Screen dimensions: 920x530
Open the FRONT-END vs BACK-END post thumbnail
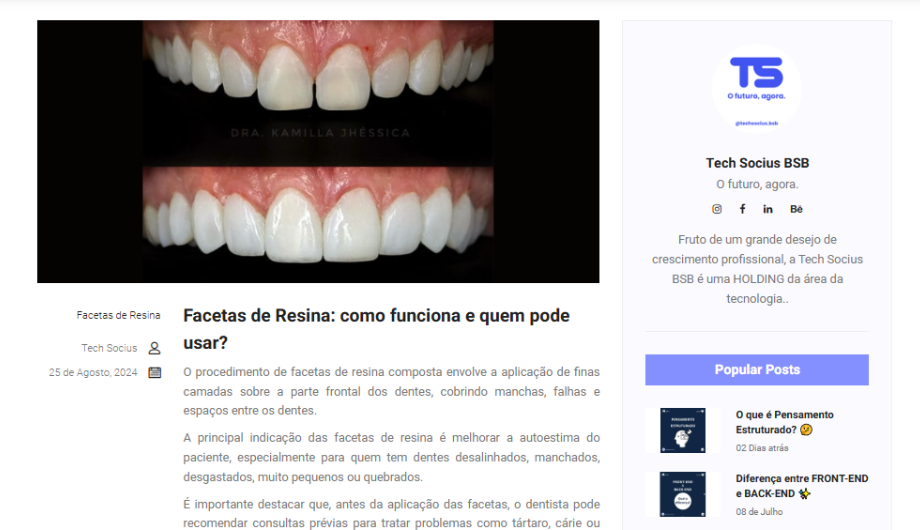(x=683, y=494)
